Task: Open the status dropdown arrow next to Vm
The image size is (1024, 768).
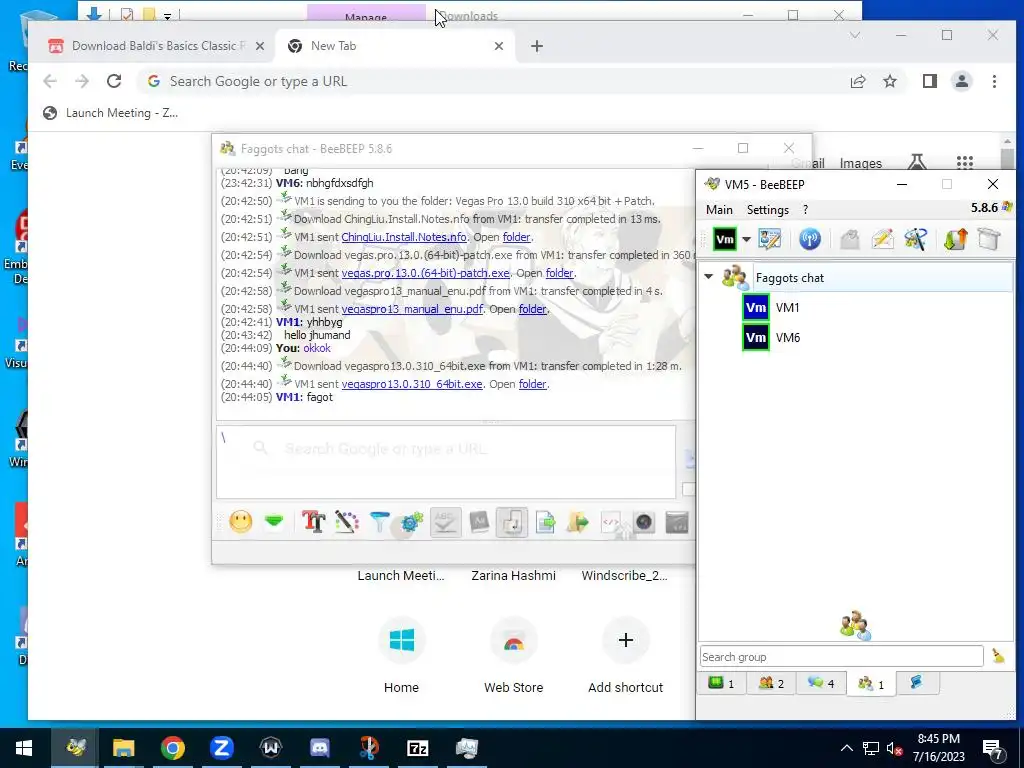Action: point(746,240)
